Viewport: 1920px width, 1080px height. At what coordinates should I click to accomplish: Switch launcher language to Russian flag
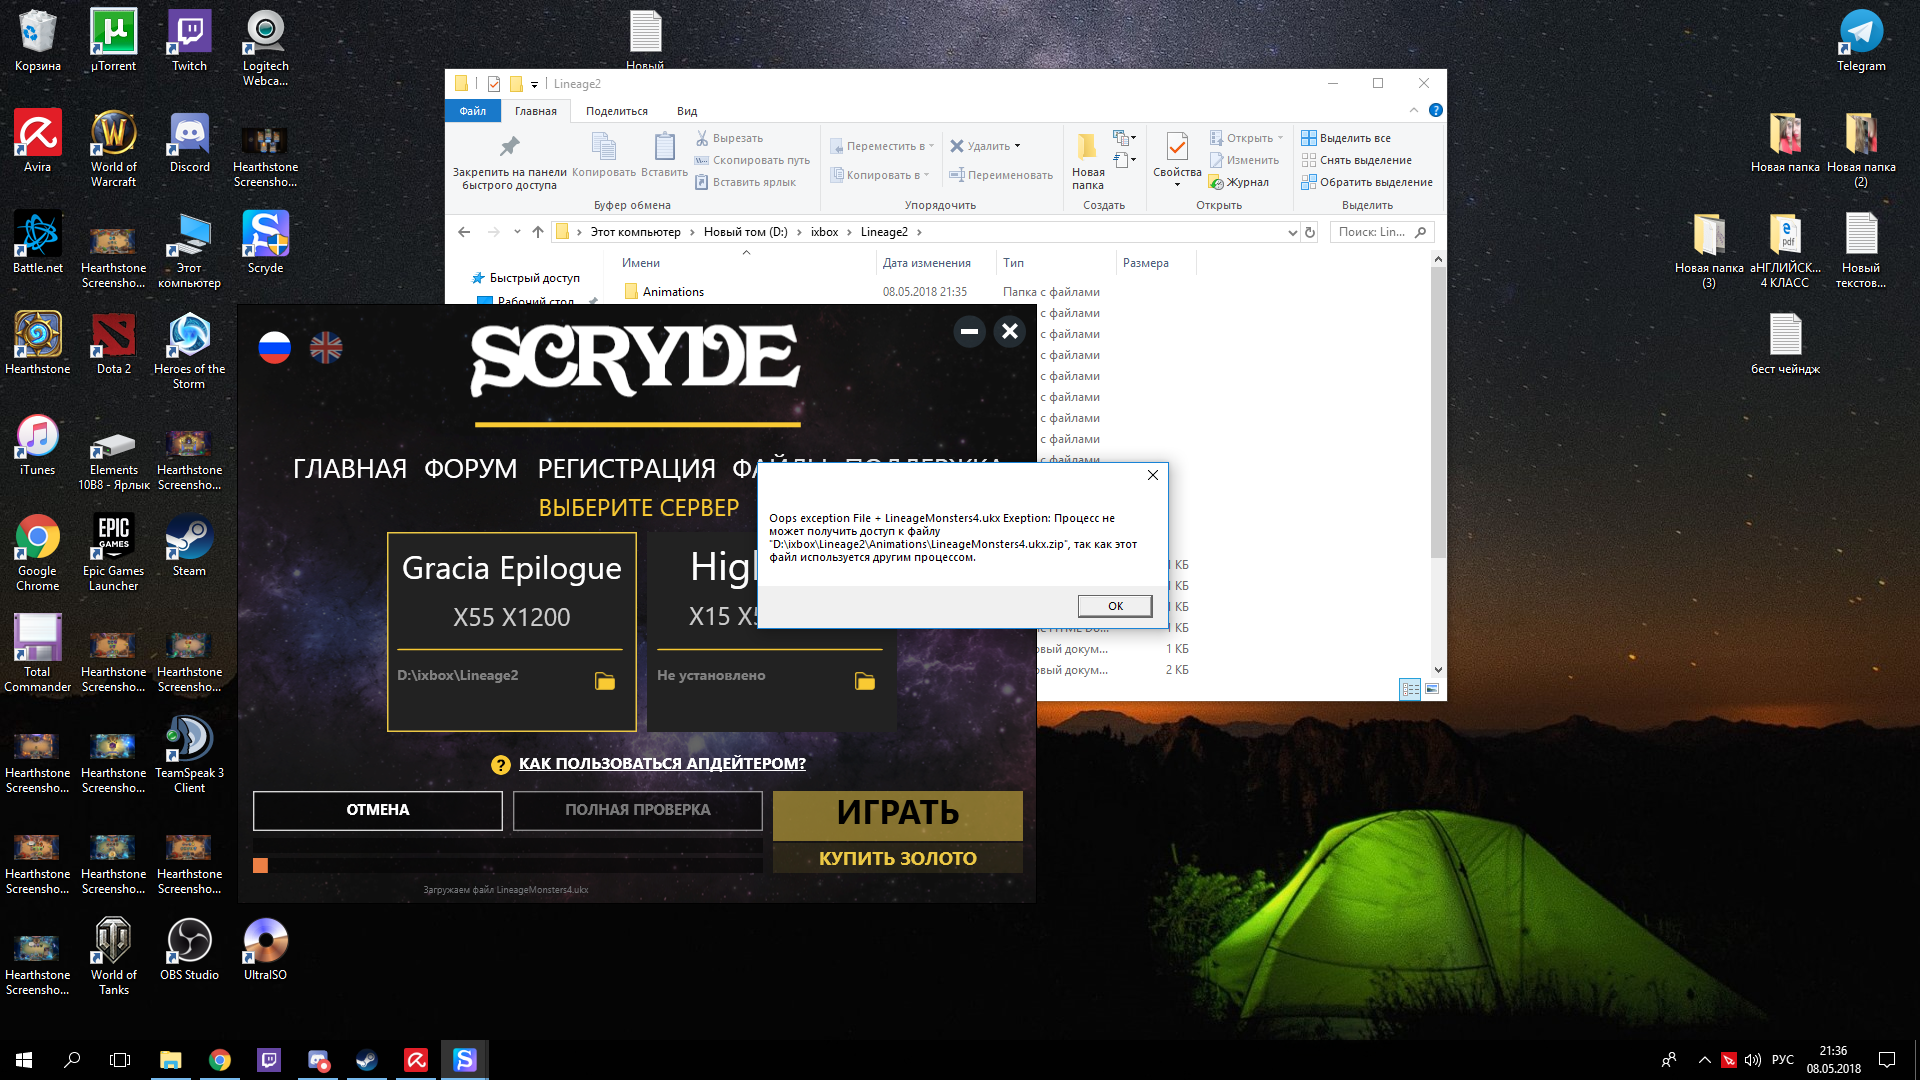pos(274,347)
